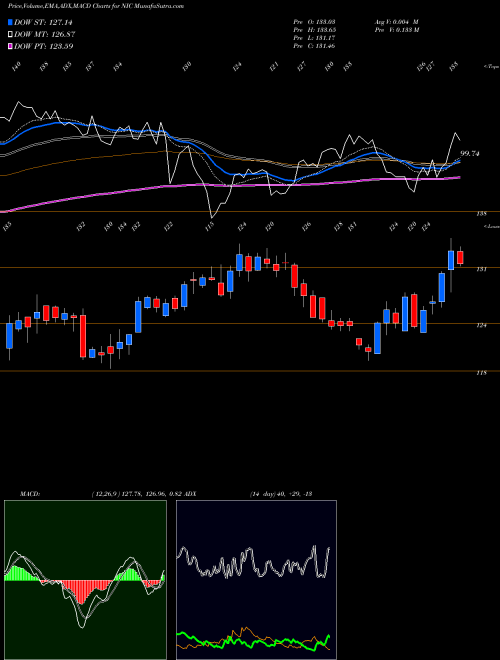Click the 'Pre O: 133.03' open value
The height and width of the screenshot is (660, 500).
click(x=314, y=21)
